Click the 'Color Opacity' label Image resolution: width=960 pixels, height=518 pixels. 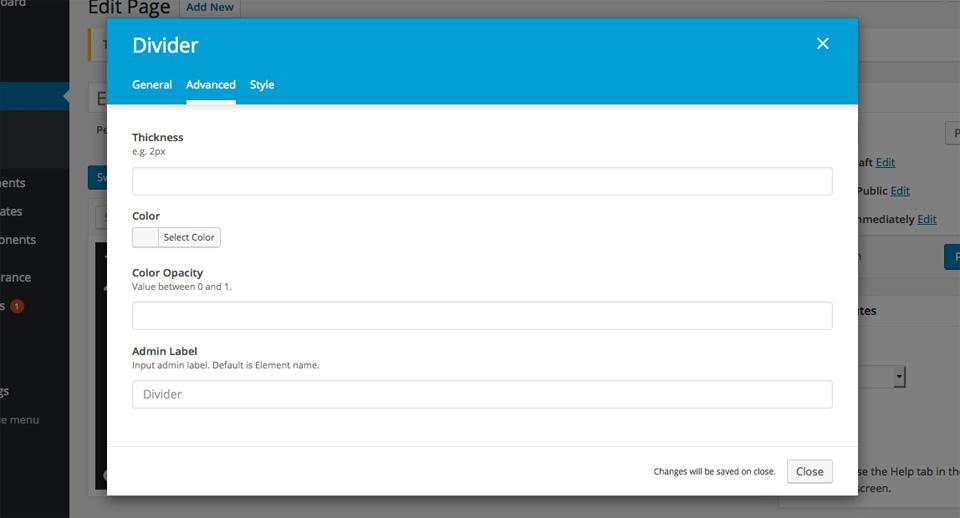[167, 272]
